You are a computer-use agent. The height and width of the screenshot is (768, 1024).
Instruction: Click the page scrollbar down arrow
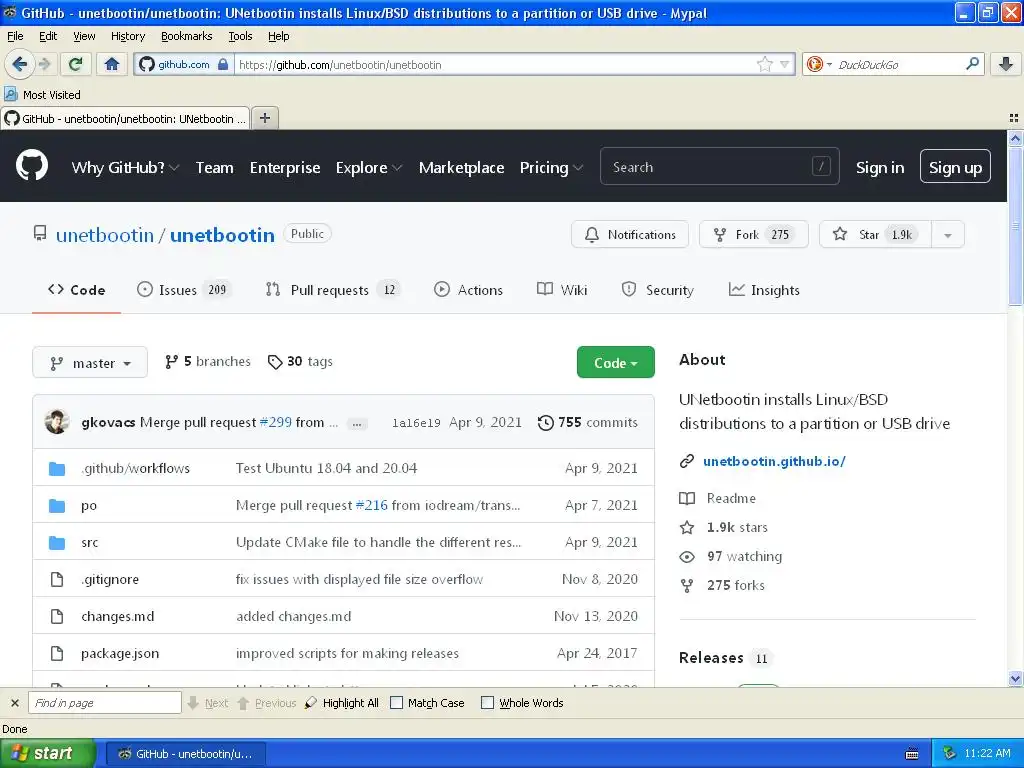tap(1015, 678)
